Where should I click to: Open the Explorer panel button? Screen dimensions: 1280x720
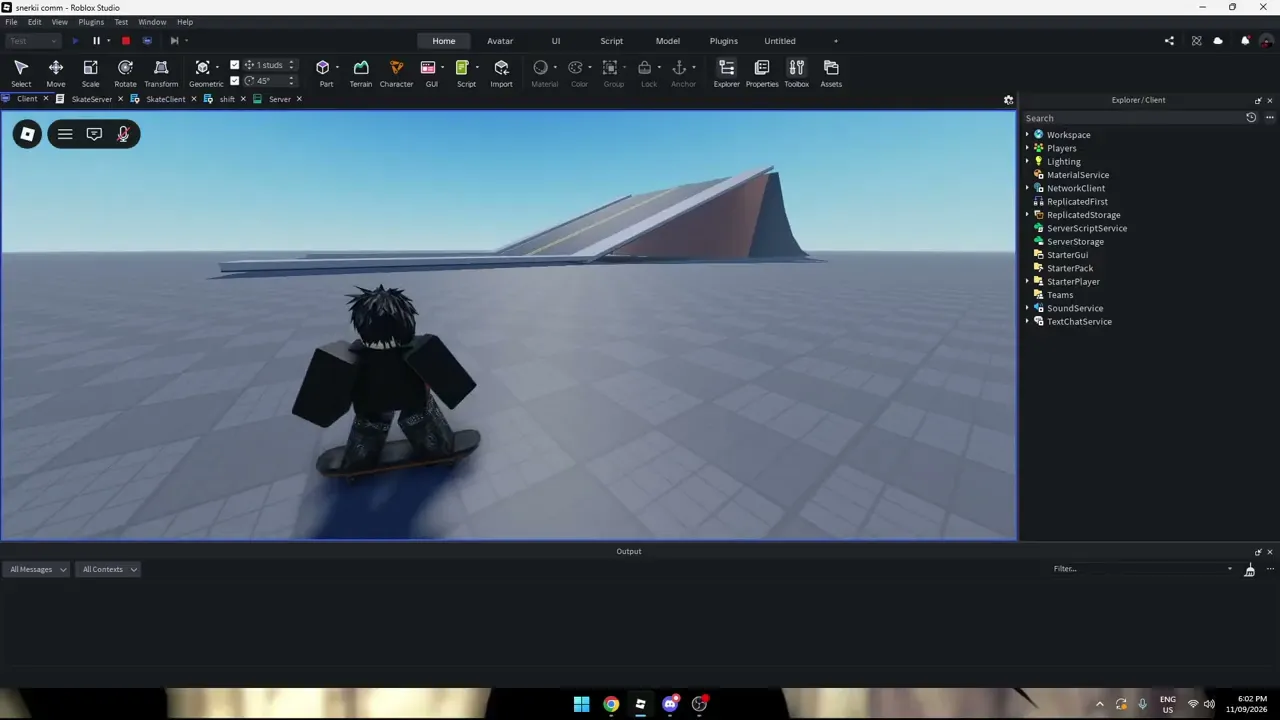[x=727, y=72]
